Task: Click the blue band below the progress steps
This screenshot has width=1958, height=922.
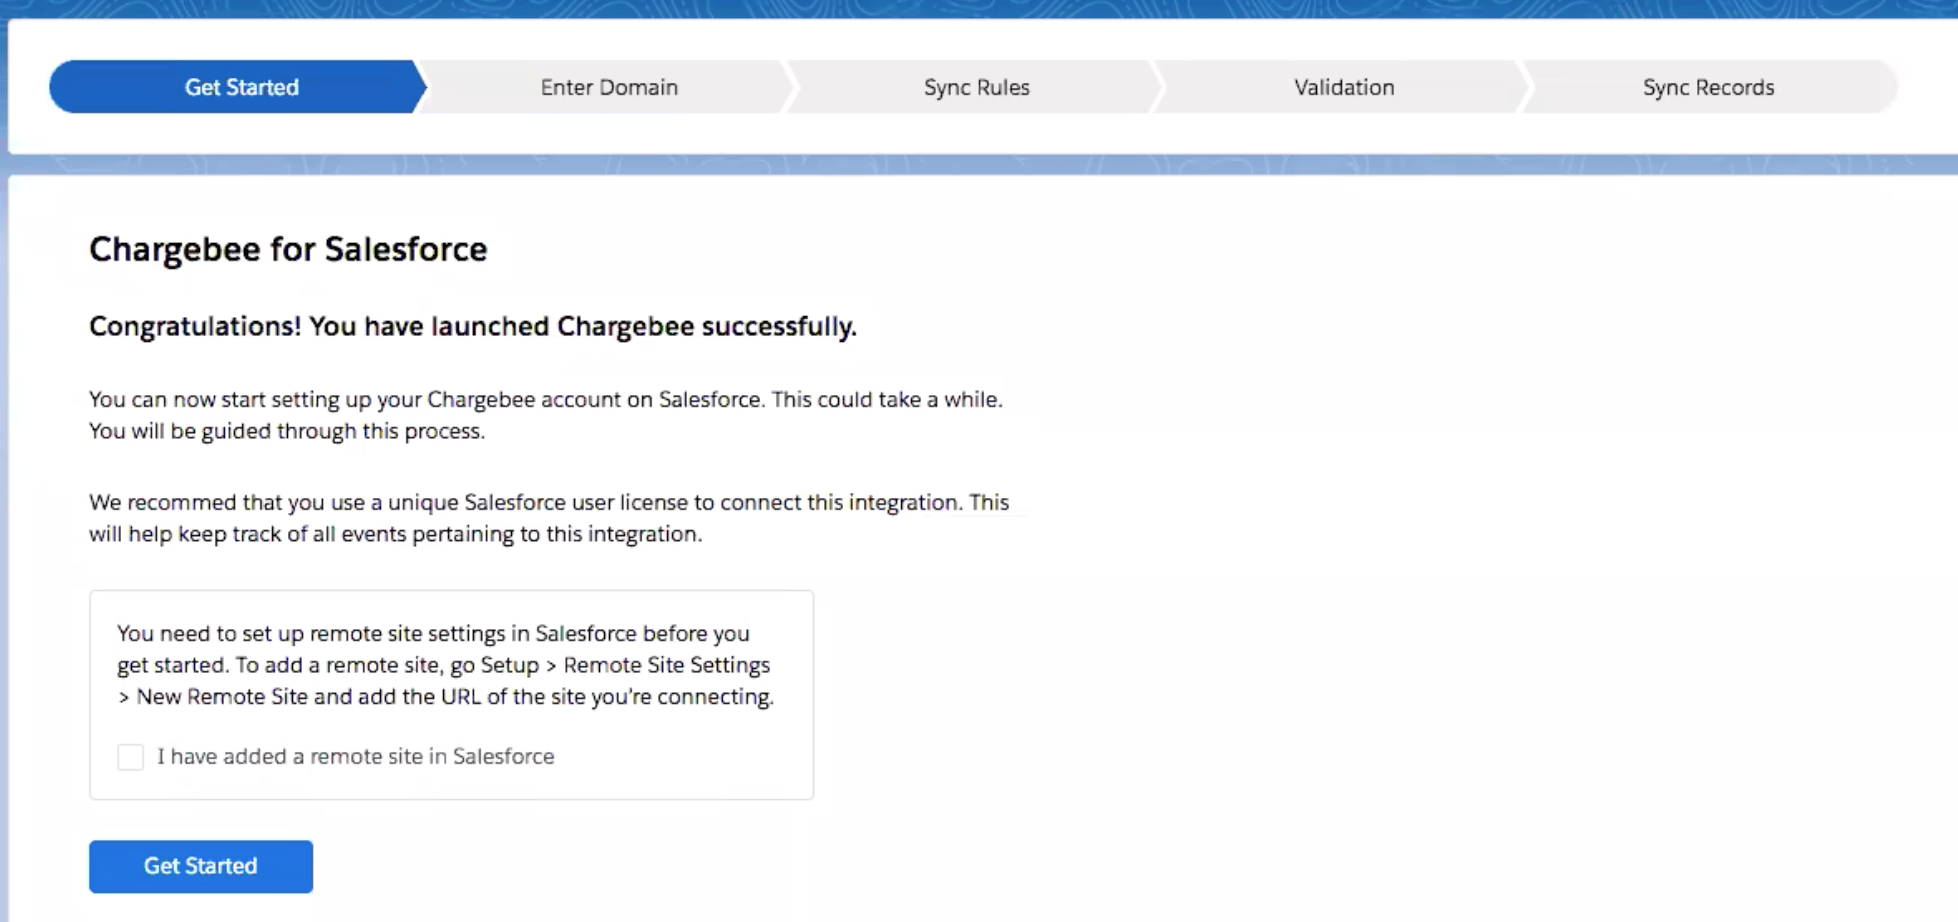Action: pos(980,164)
